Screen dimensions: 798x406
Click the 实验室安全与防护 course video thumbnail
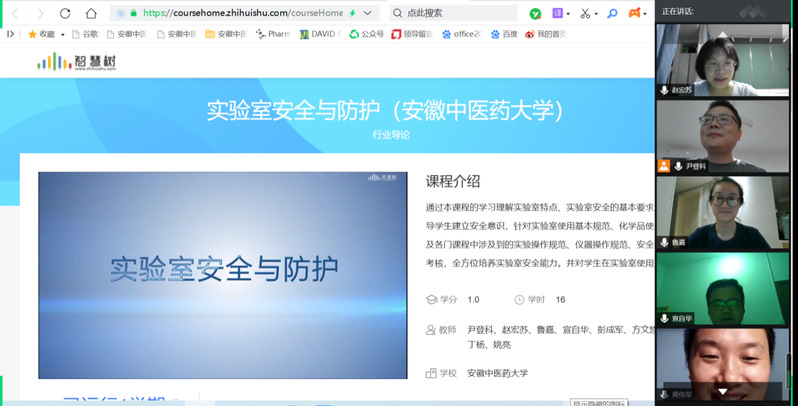222,275
